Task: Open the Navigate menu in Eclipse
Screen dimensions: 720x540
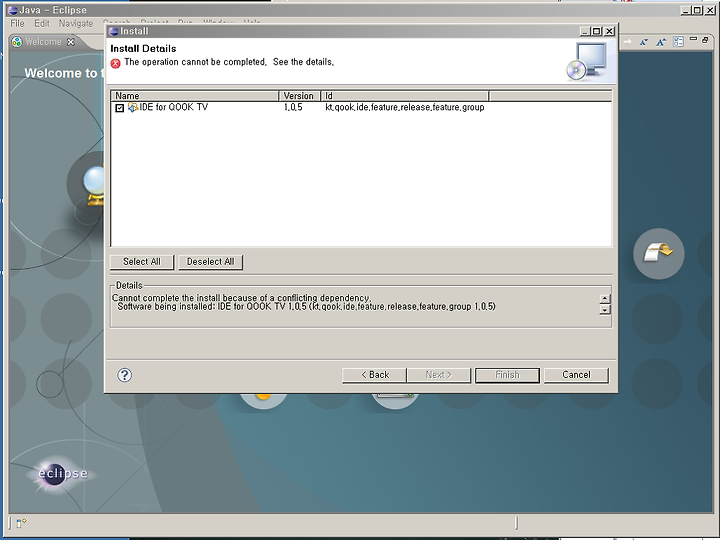Action: (76, 23)
